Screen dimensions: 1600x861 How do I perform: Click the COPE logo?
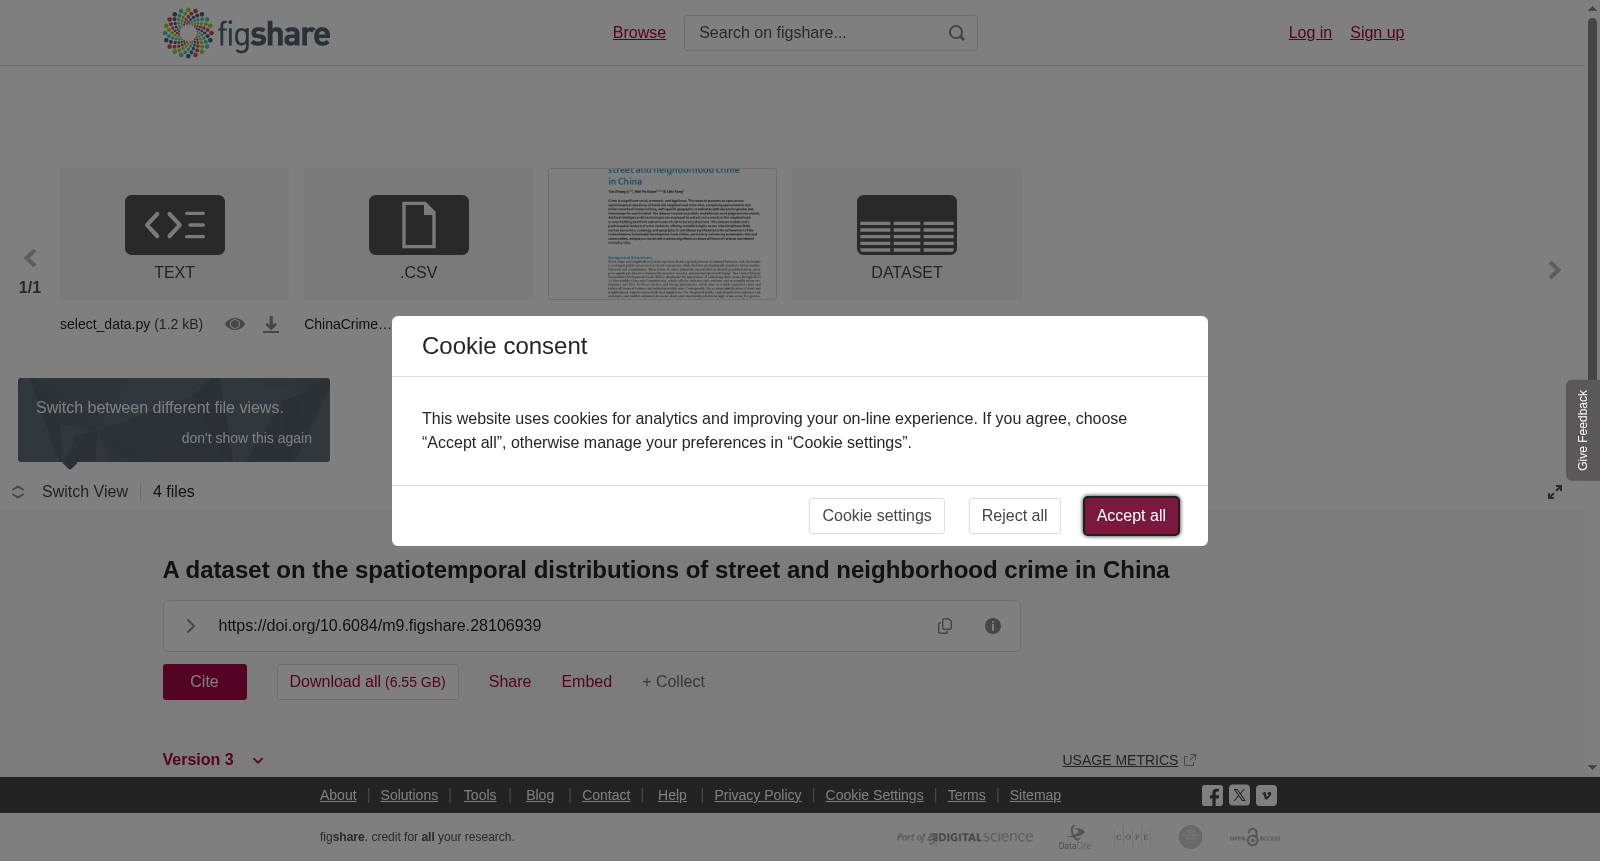[x=1132, y=837]
